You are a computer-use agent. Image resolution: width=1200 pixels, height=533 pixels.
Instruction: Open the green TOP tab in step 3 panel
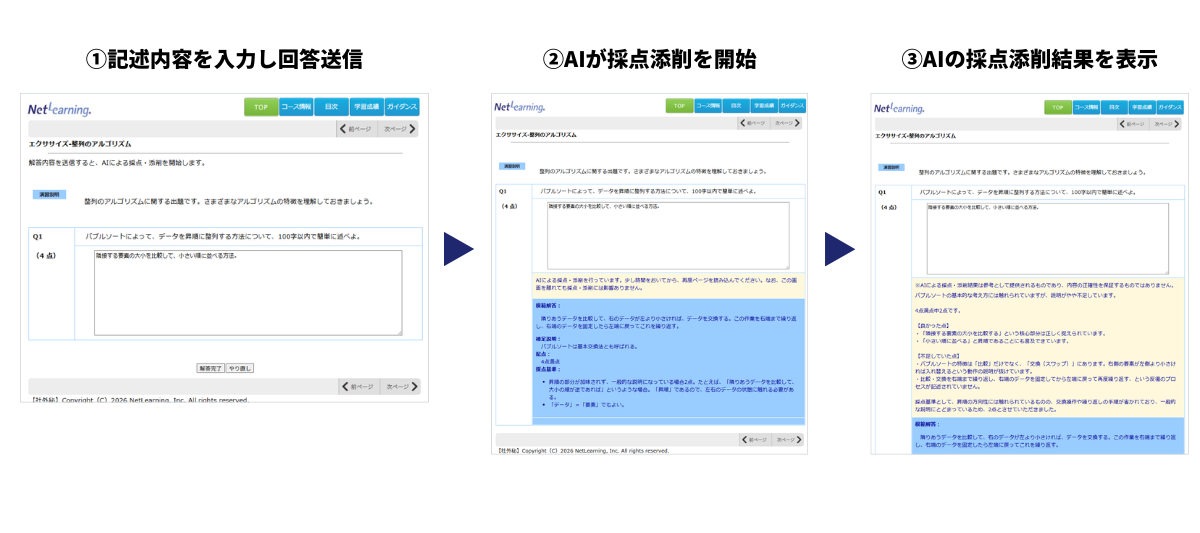(x=1056, y=107)
